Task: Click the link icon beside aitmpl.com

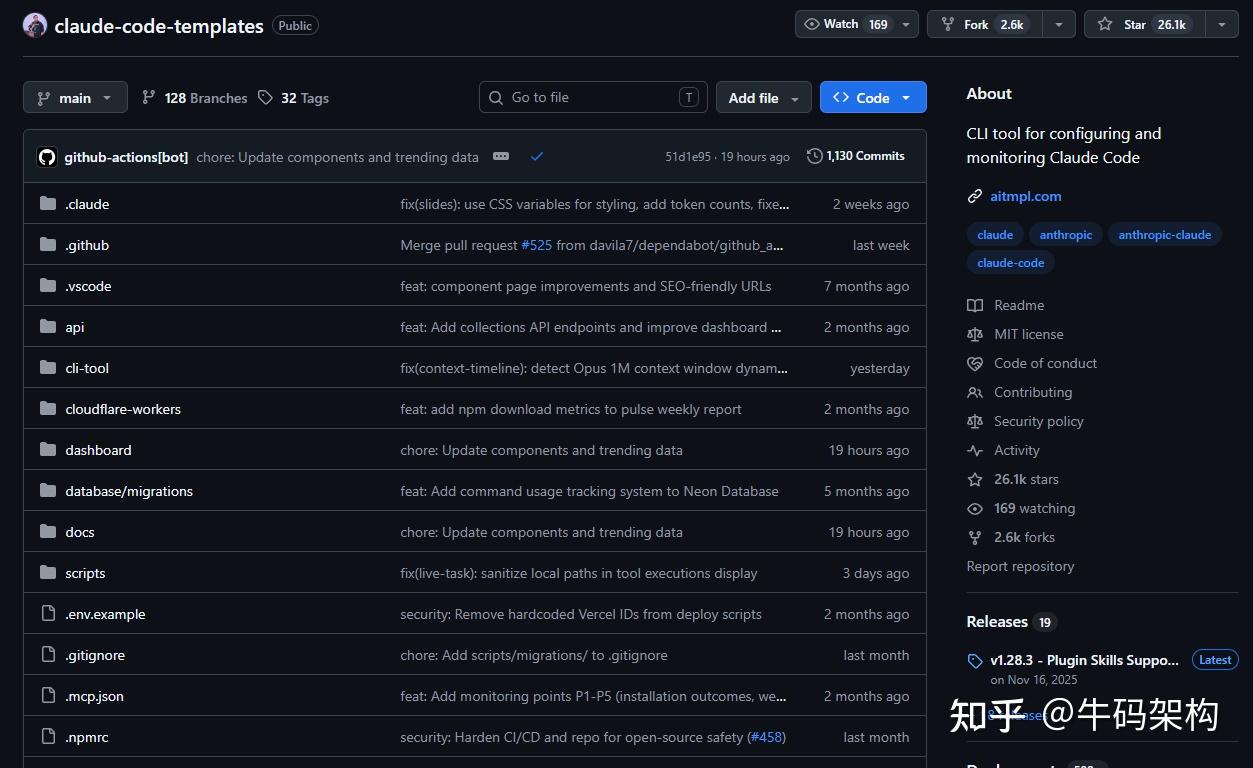Action: point(975,197)
